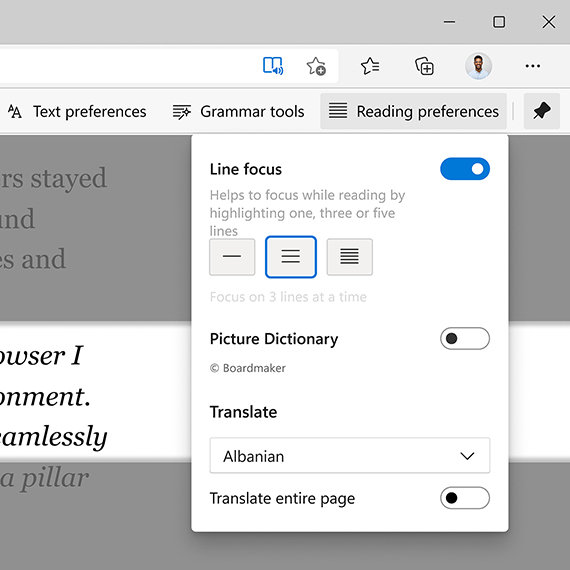Image resolution: width=570 pixels, height=570 pixels.
Task: Enable the Picture Dictionary toggle
Action: 465,338
